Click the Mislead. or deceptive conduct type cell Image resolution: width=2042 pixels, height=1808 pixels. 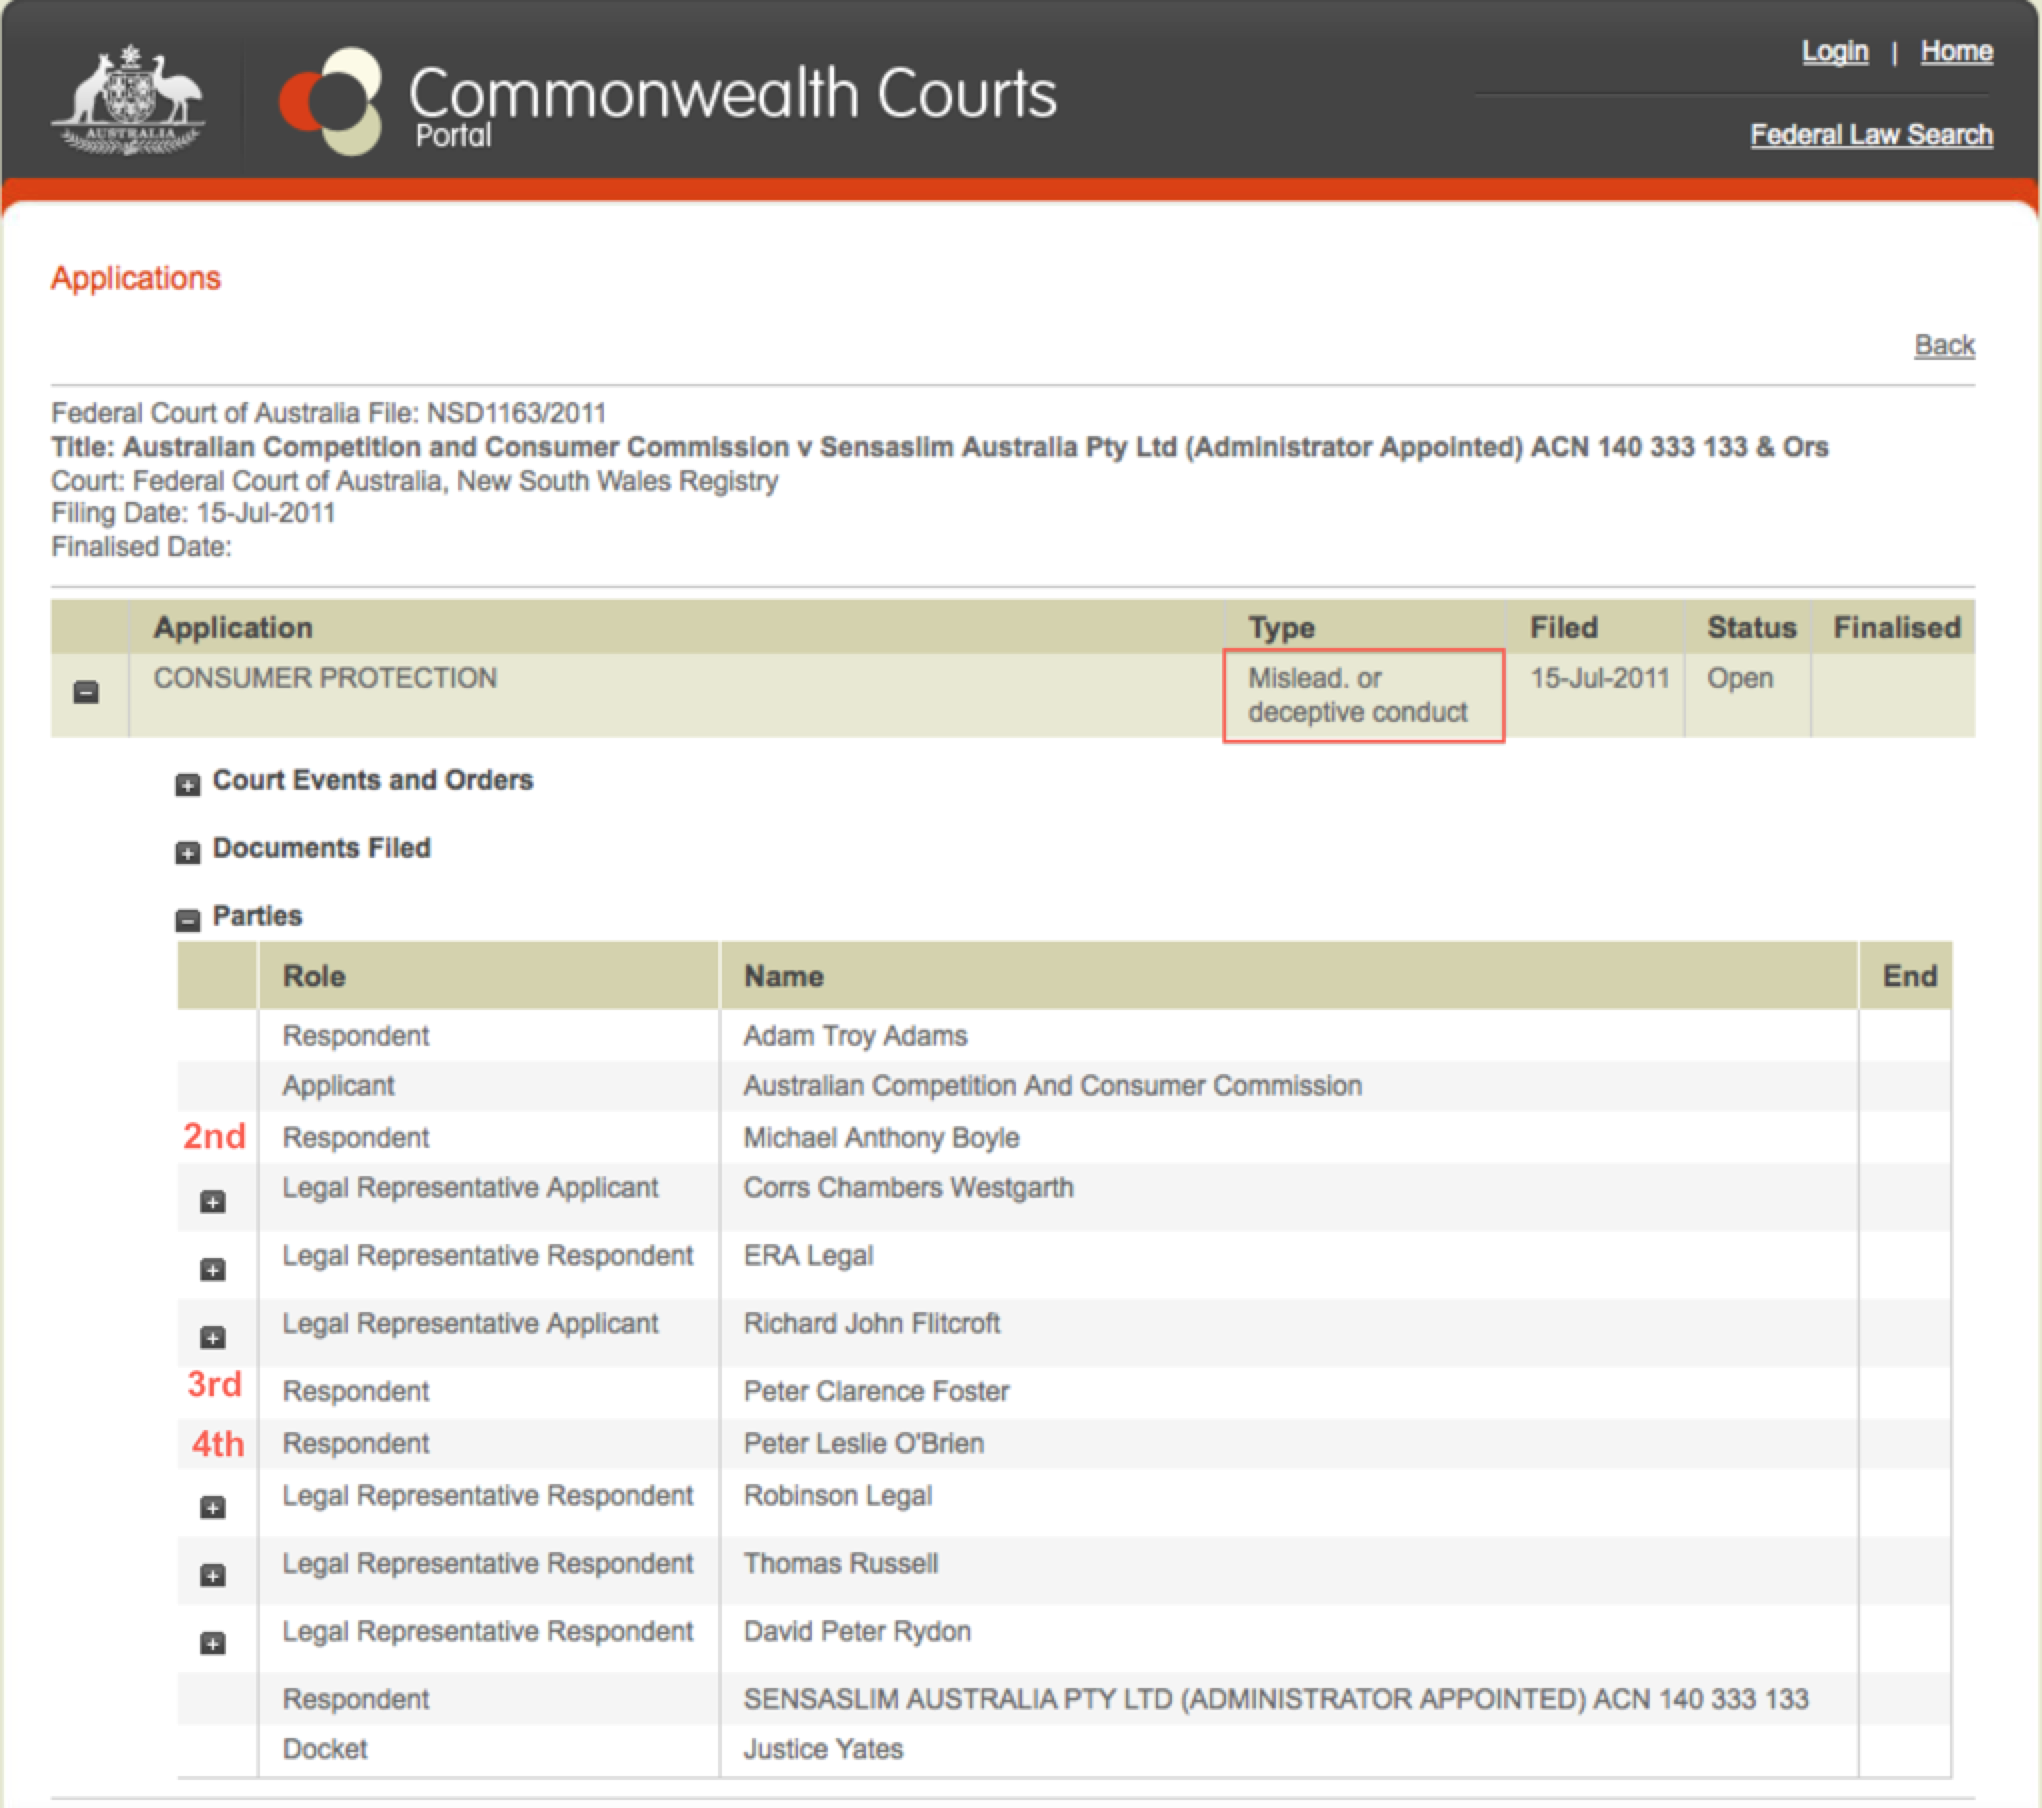1357,695
